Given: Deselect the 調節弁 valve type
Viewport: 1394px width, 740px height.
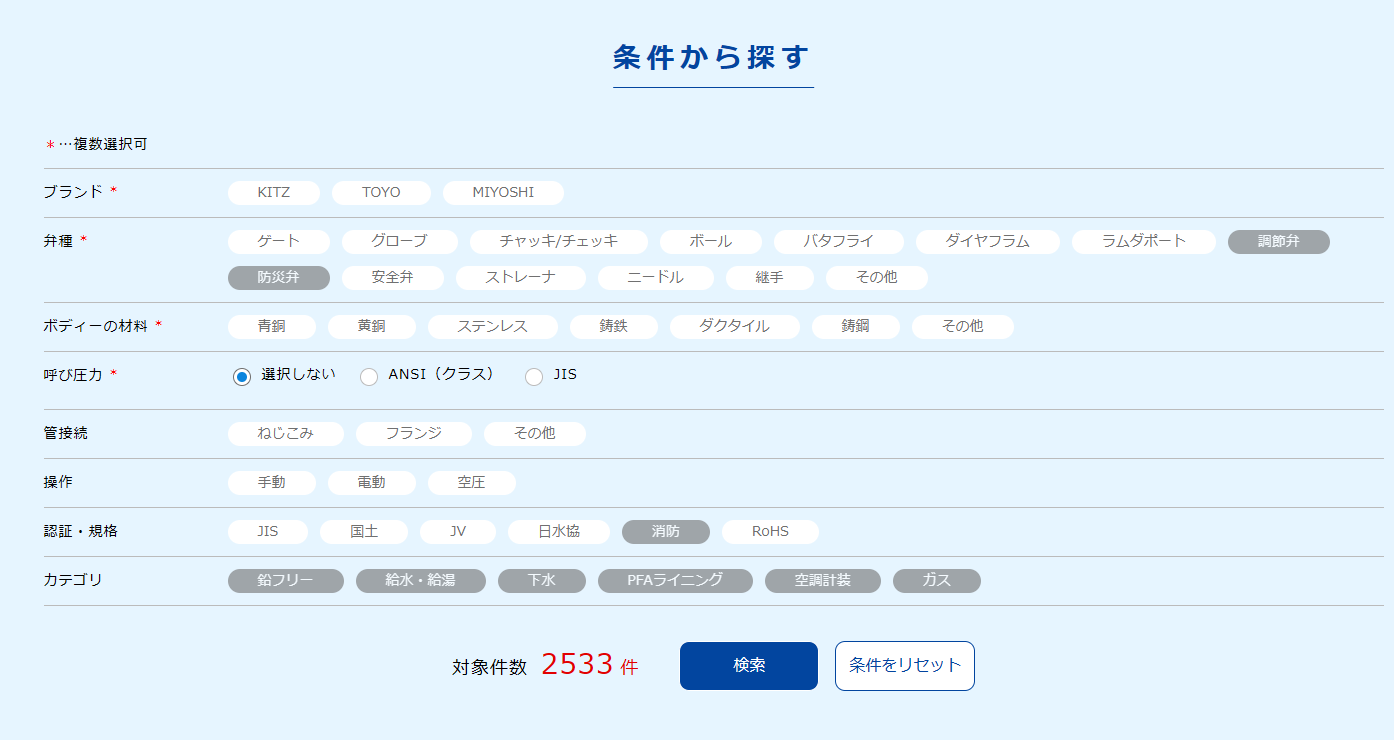Looking at the screenshot, I should point(1278,241).
